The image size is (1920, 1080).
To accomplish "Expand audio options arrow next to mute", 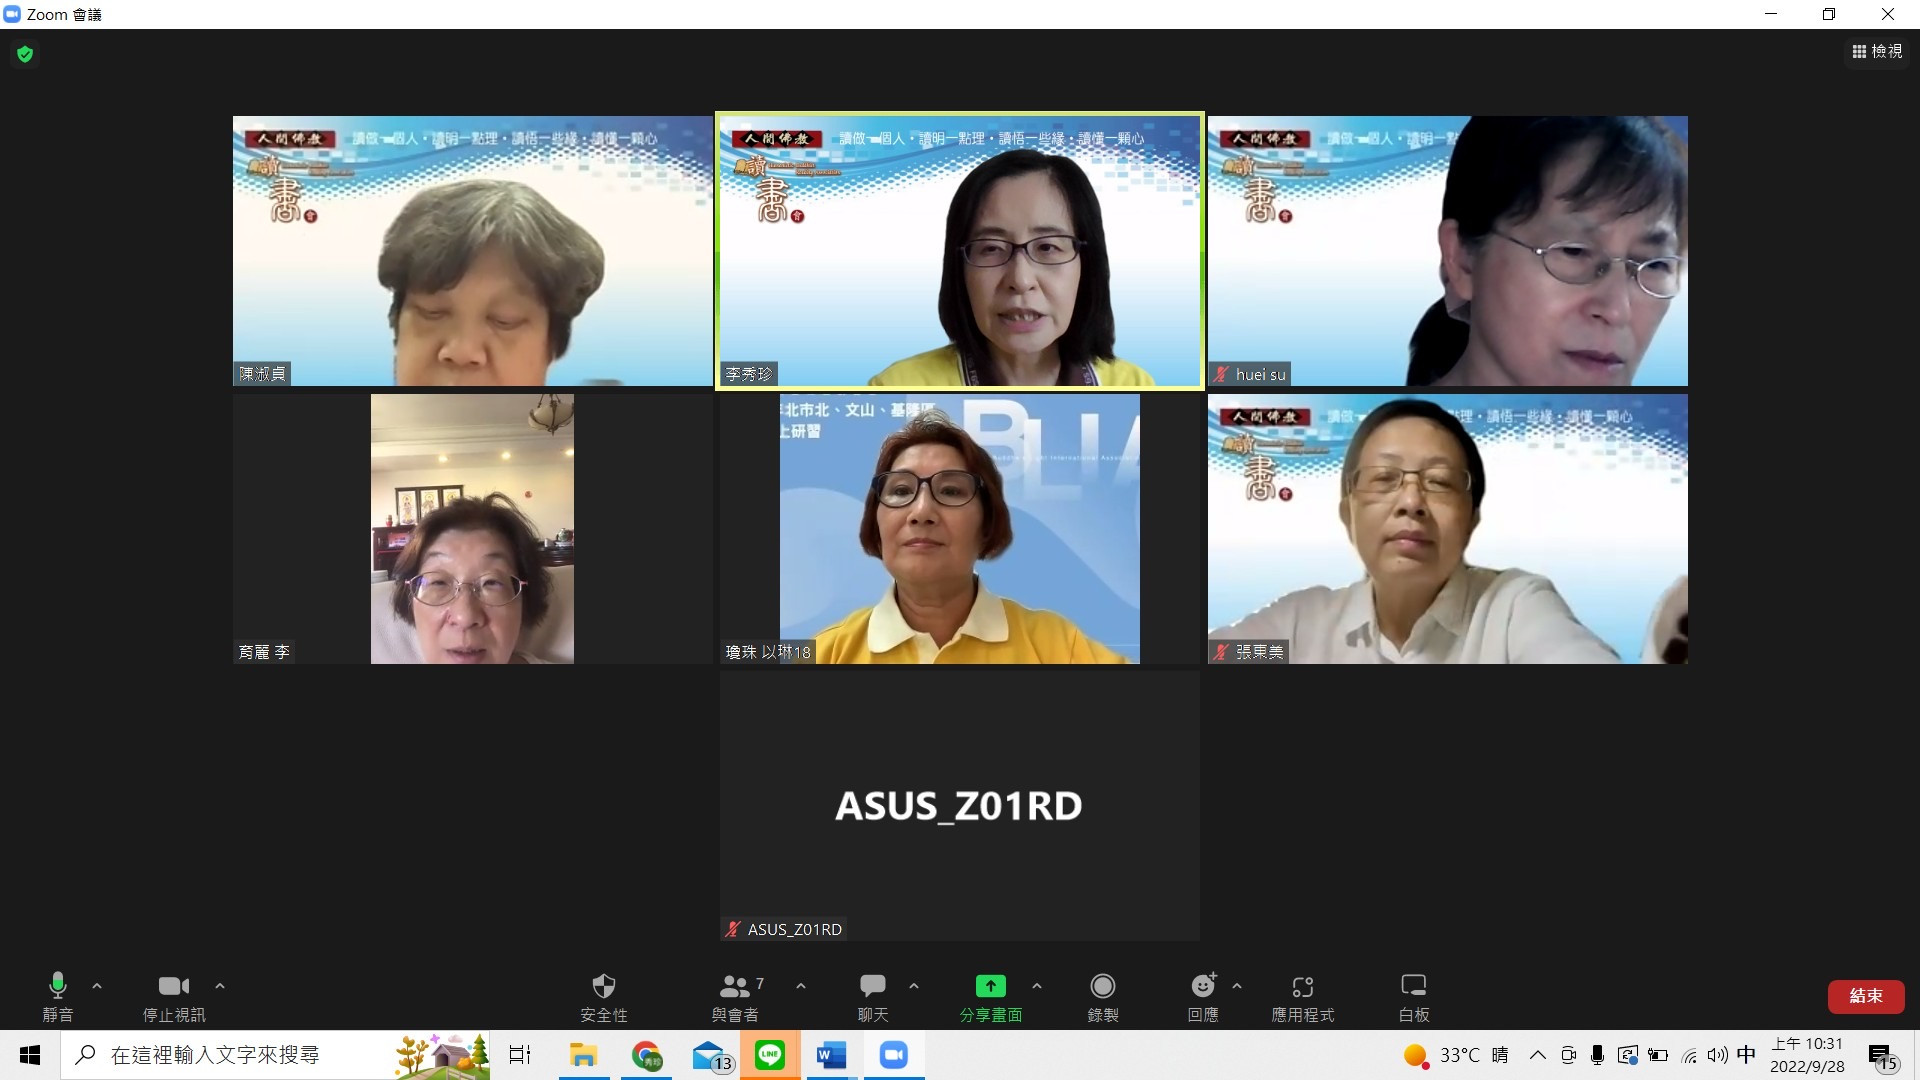I will tap(97, 986).
